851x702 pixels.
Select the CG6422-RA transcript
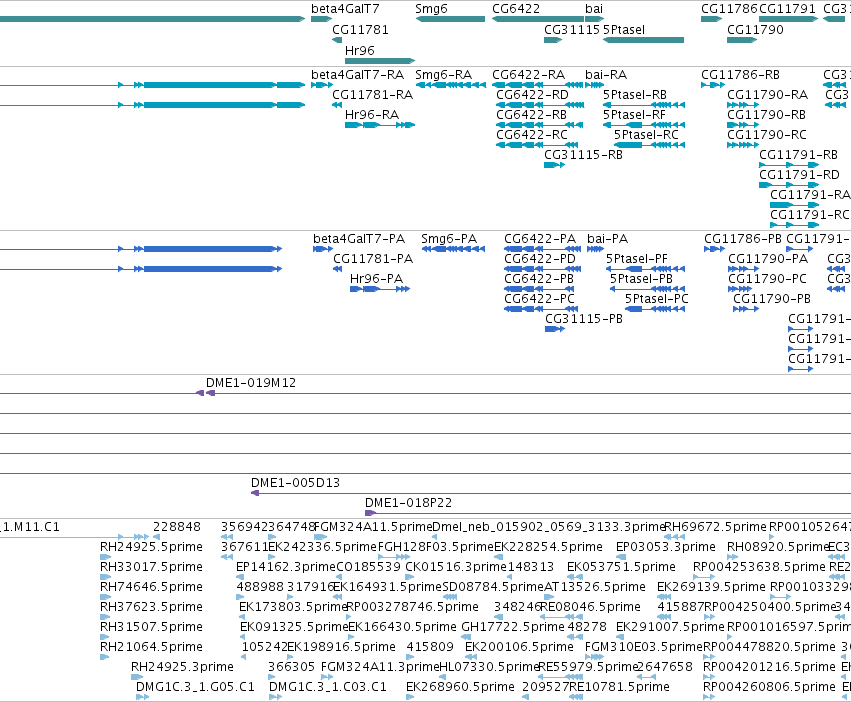538,85
